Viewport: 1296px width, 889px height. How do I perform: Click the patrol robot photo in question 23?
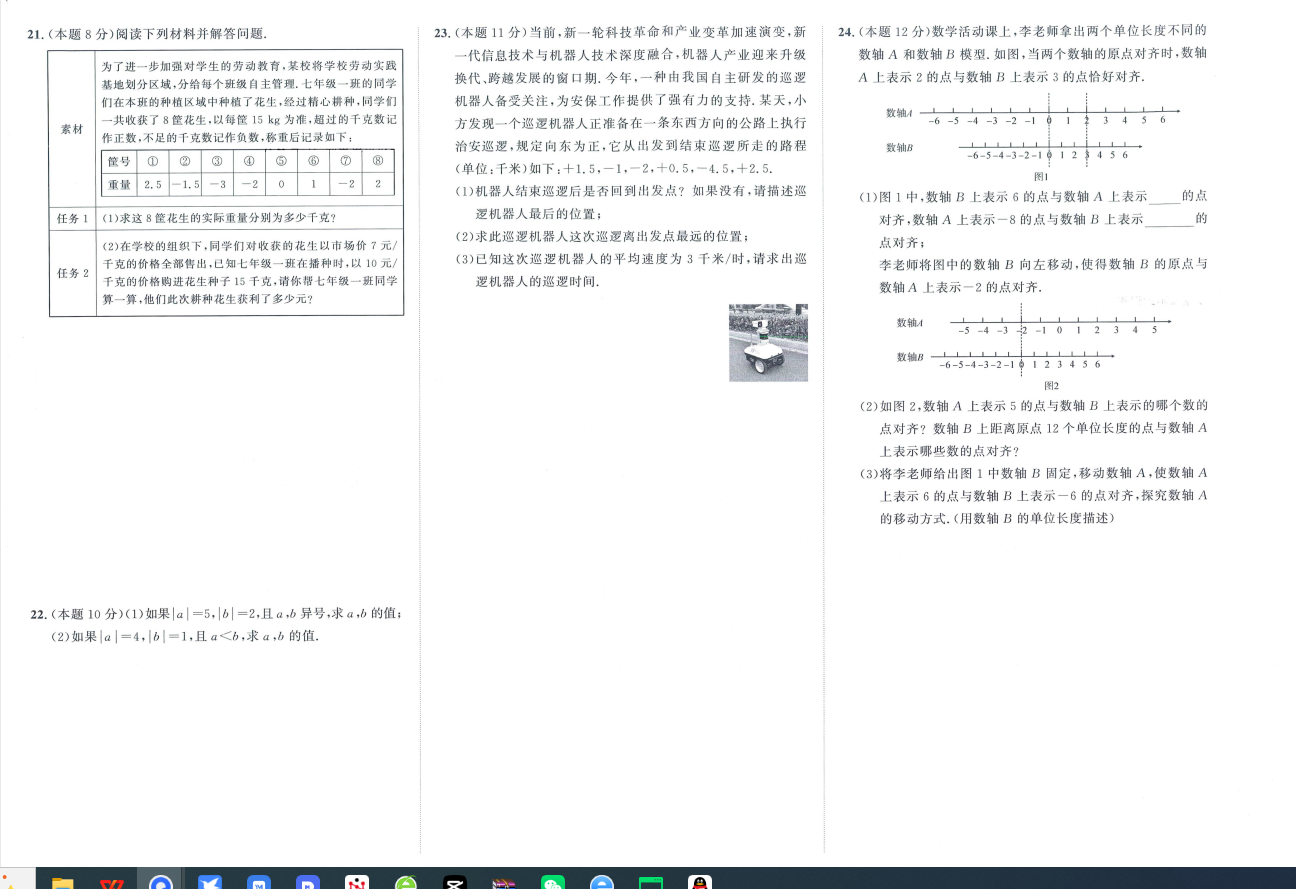point(768,343)
